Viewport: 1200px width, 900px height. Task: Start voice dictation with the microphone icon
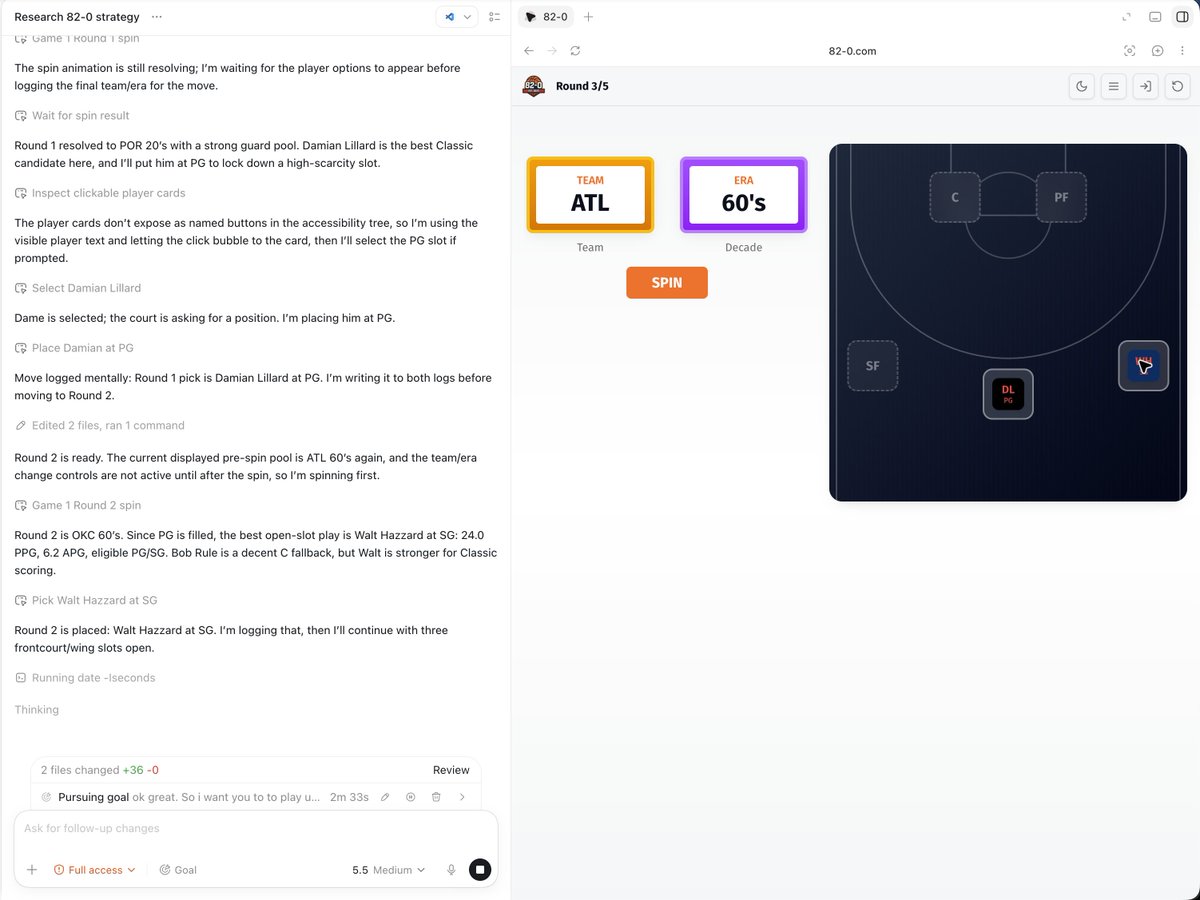[x=452, y=870]
